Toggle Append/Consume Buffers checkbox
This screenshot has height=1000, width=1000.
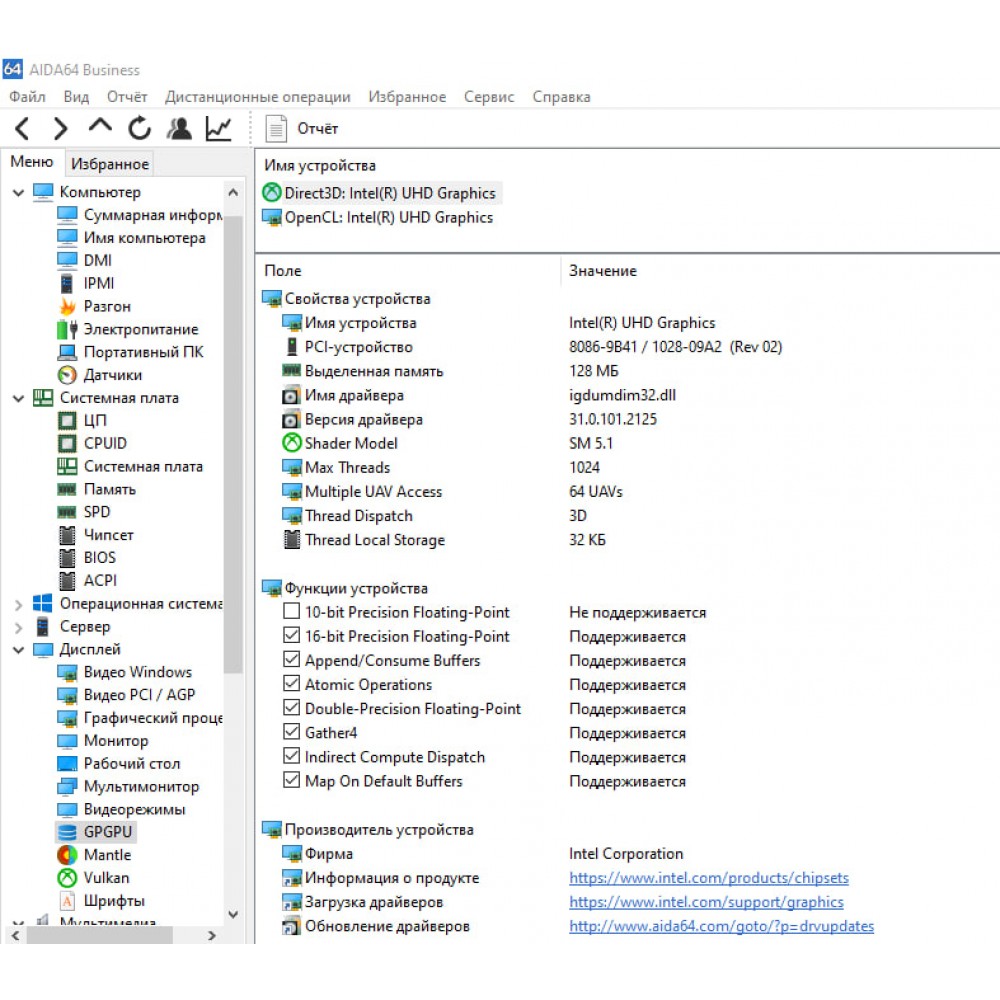click(x=291, y=659)
